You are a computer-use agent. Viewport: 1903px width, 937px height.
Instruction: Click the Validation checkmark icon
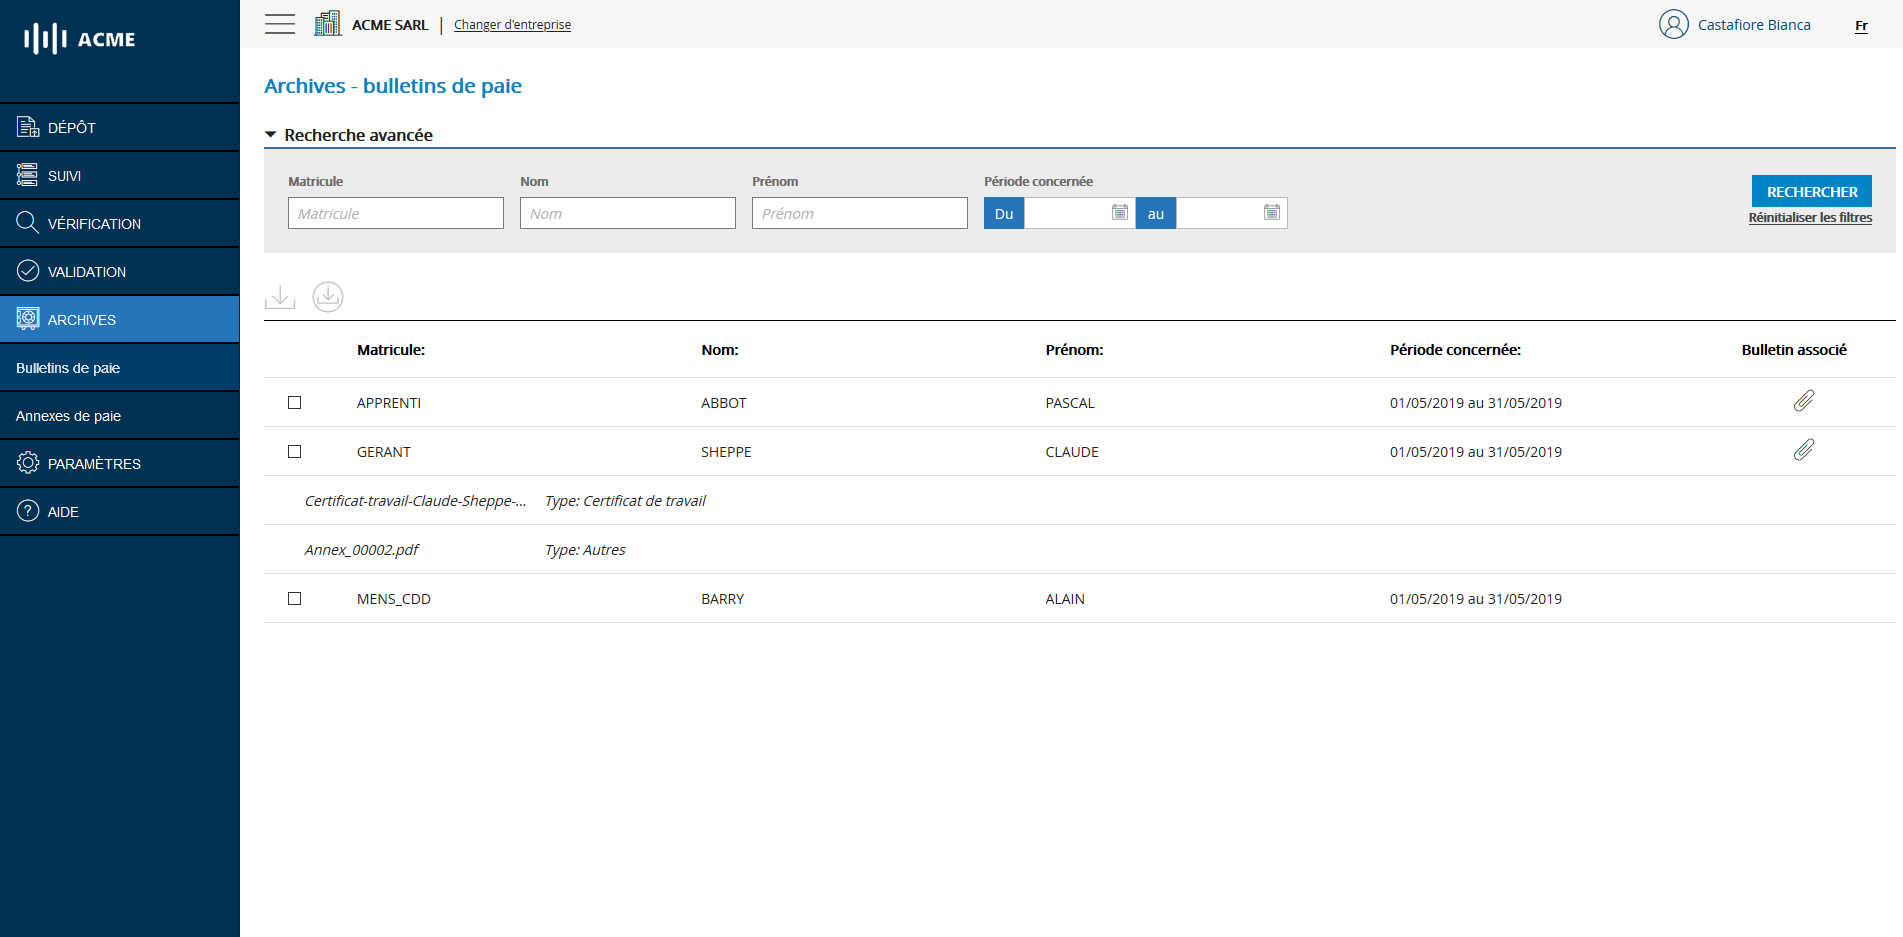tap(27, 271)
